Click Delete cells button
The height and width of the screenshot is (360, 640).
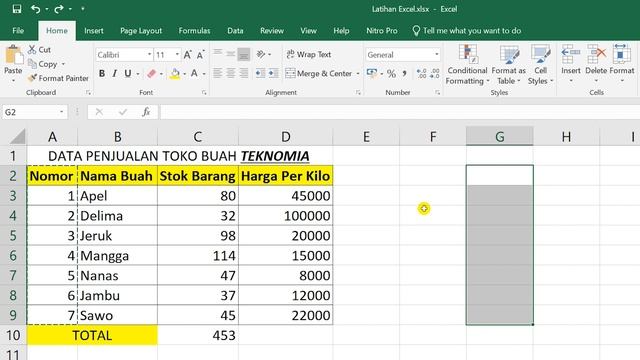click(596, 63)
